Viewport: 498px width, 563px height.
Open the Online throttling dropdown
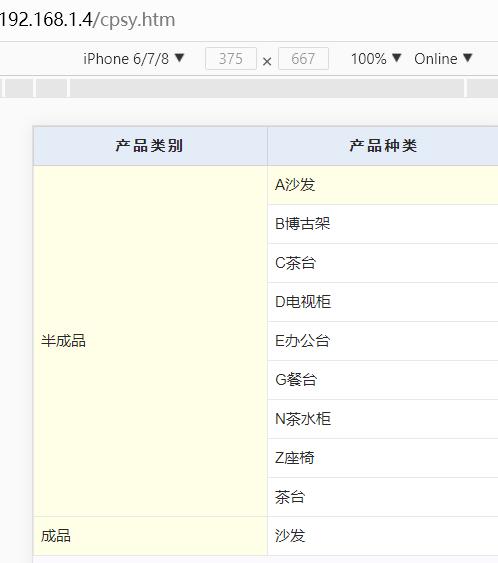pos(443,59)
